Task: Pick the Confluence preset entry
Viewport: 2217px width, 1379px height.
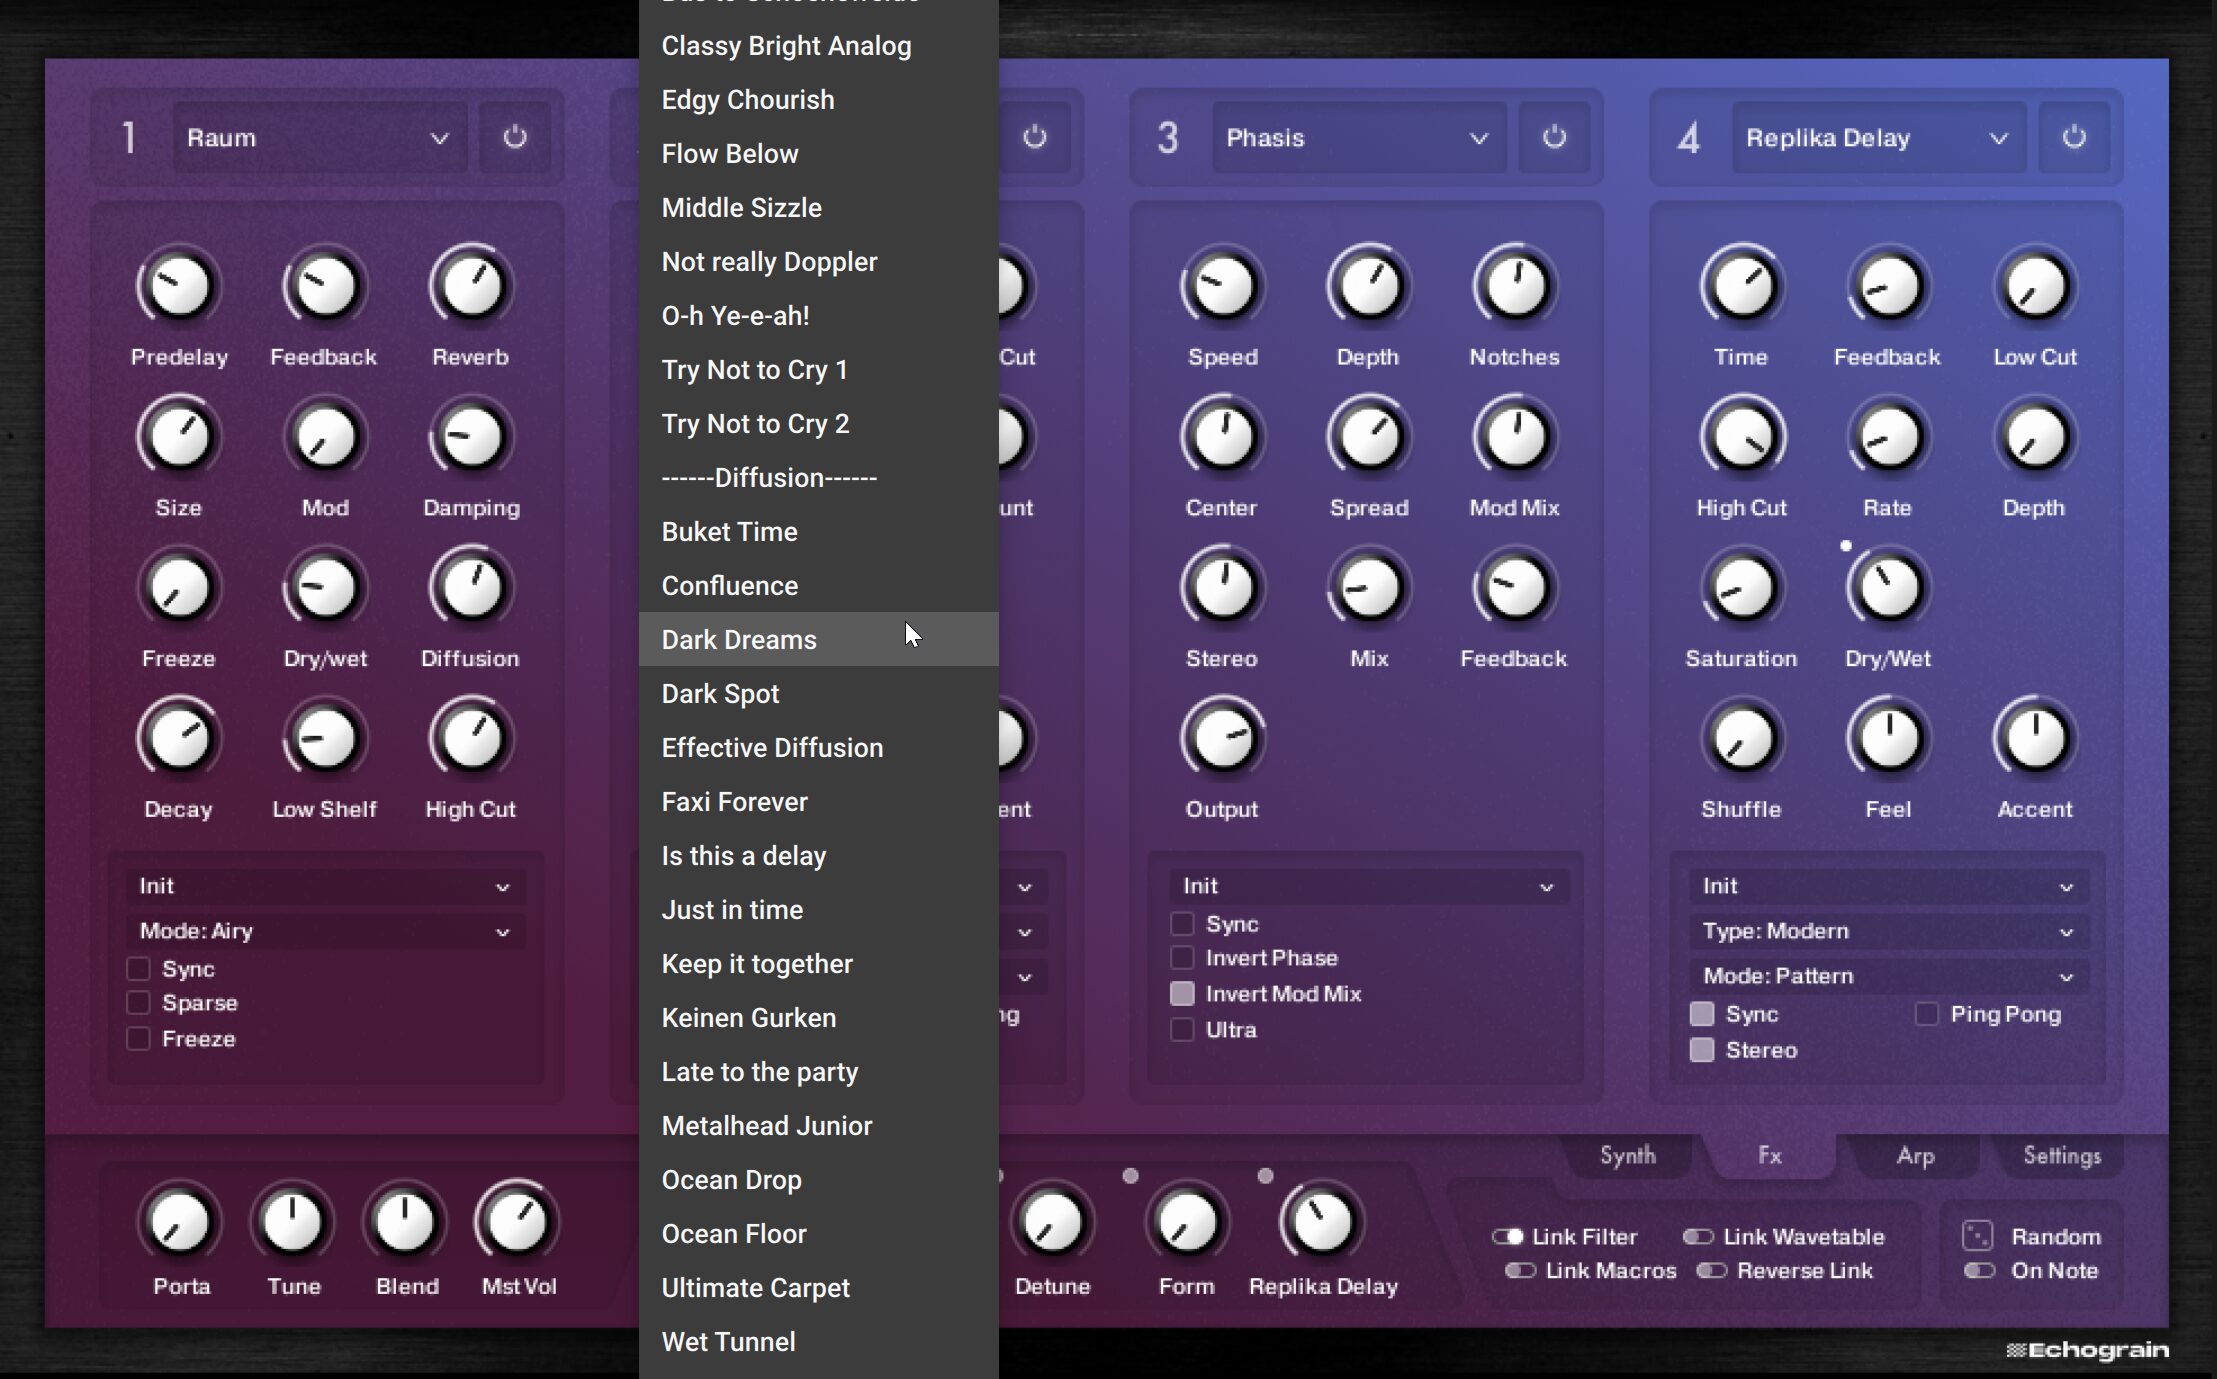Action: click(818, 585)
